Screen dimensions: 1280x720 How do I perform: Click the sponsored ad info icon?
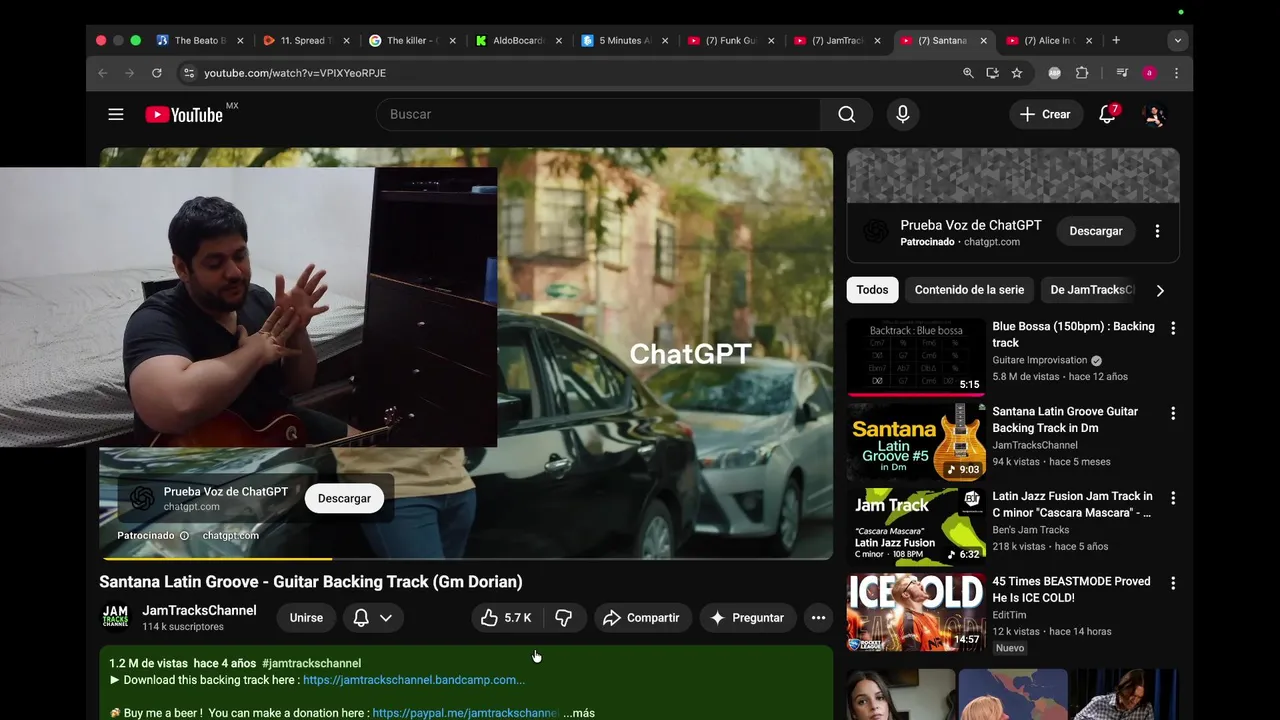184,536
